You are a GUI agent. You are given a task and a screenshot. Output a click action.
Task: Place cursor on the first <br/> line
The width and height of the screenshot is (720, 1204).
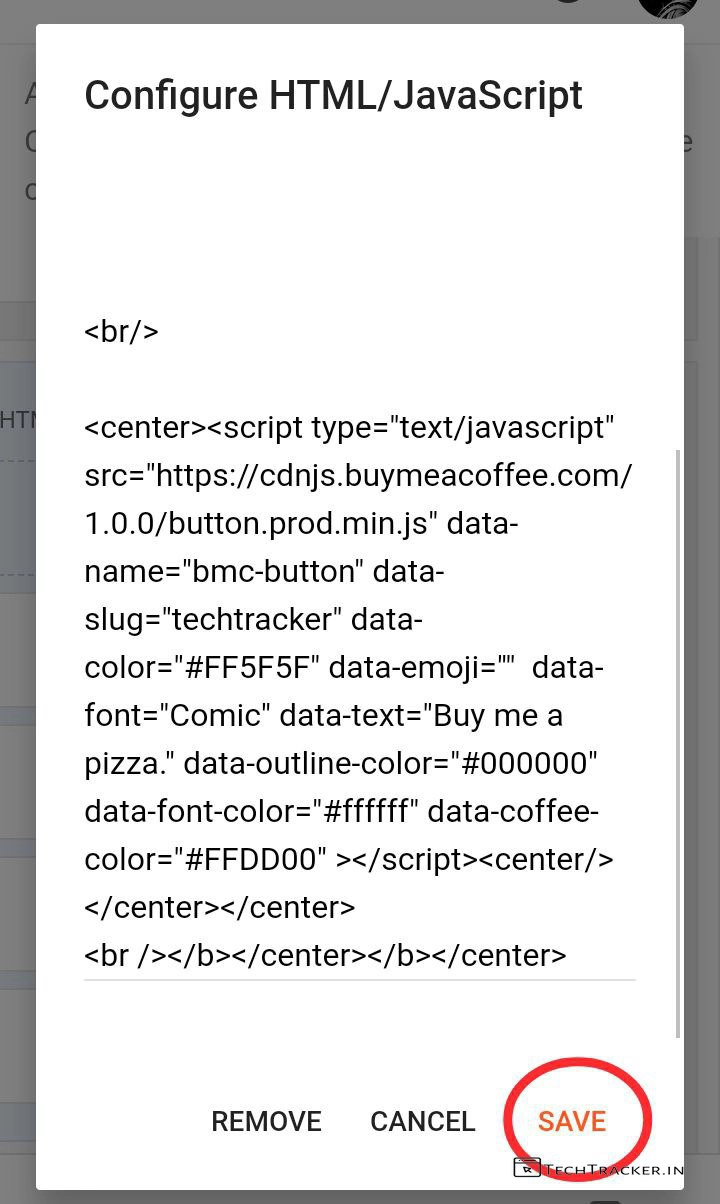[x=122, y=331]
